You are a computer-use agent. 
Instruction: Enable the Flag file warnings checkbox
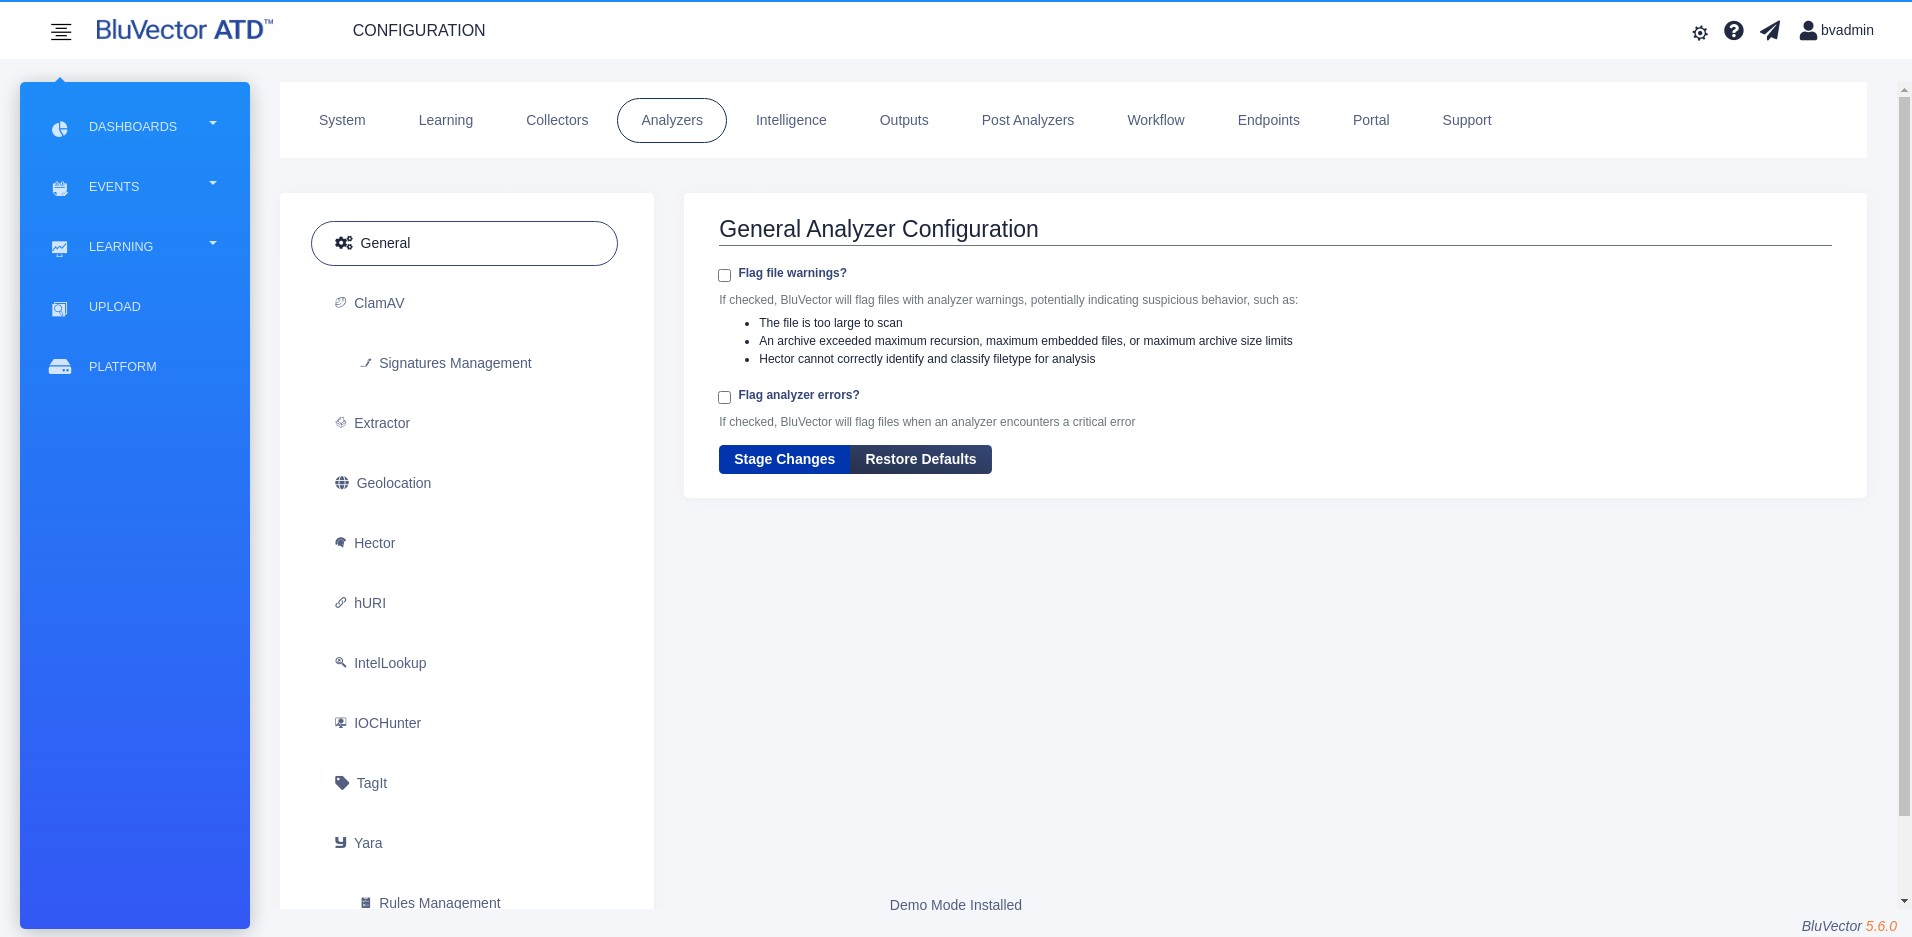725,275
